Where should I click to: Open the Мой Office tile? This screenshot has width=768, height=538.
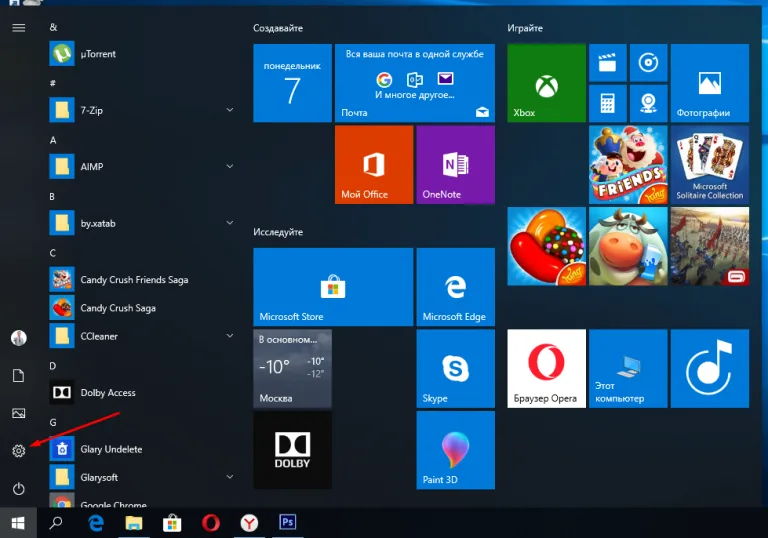point(374,165)
